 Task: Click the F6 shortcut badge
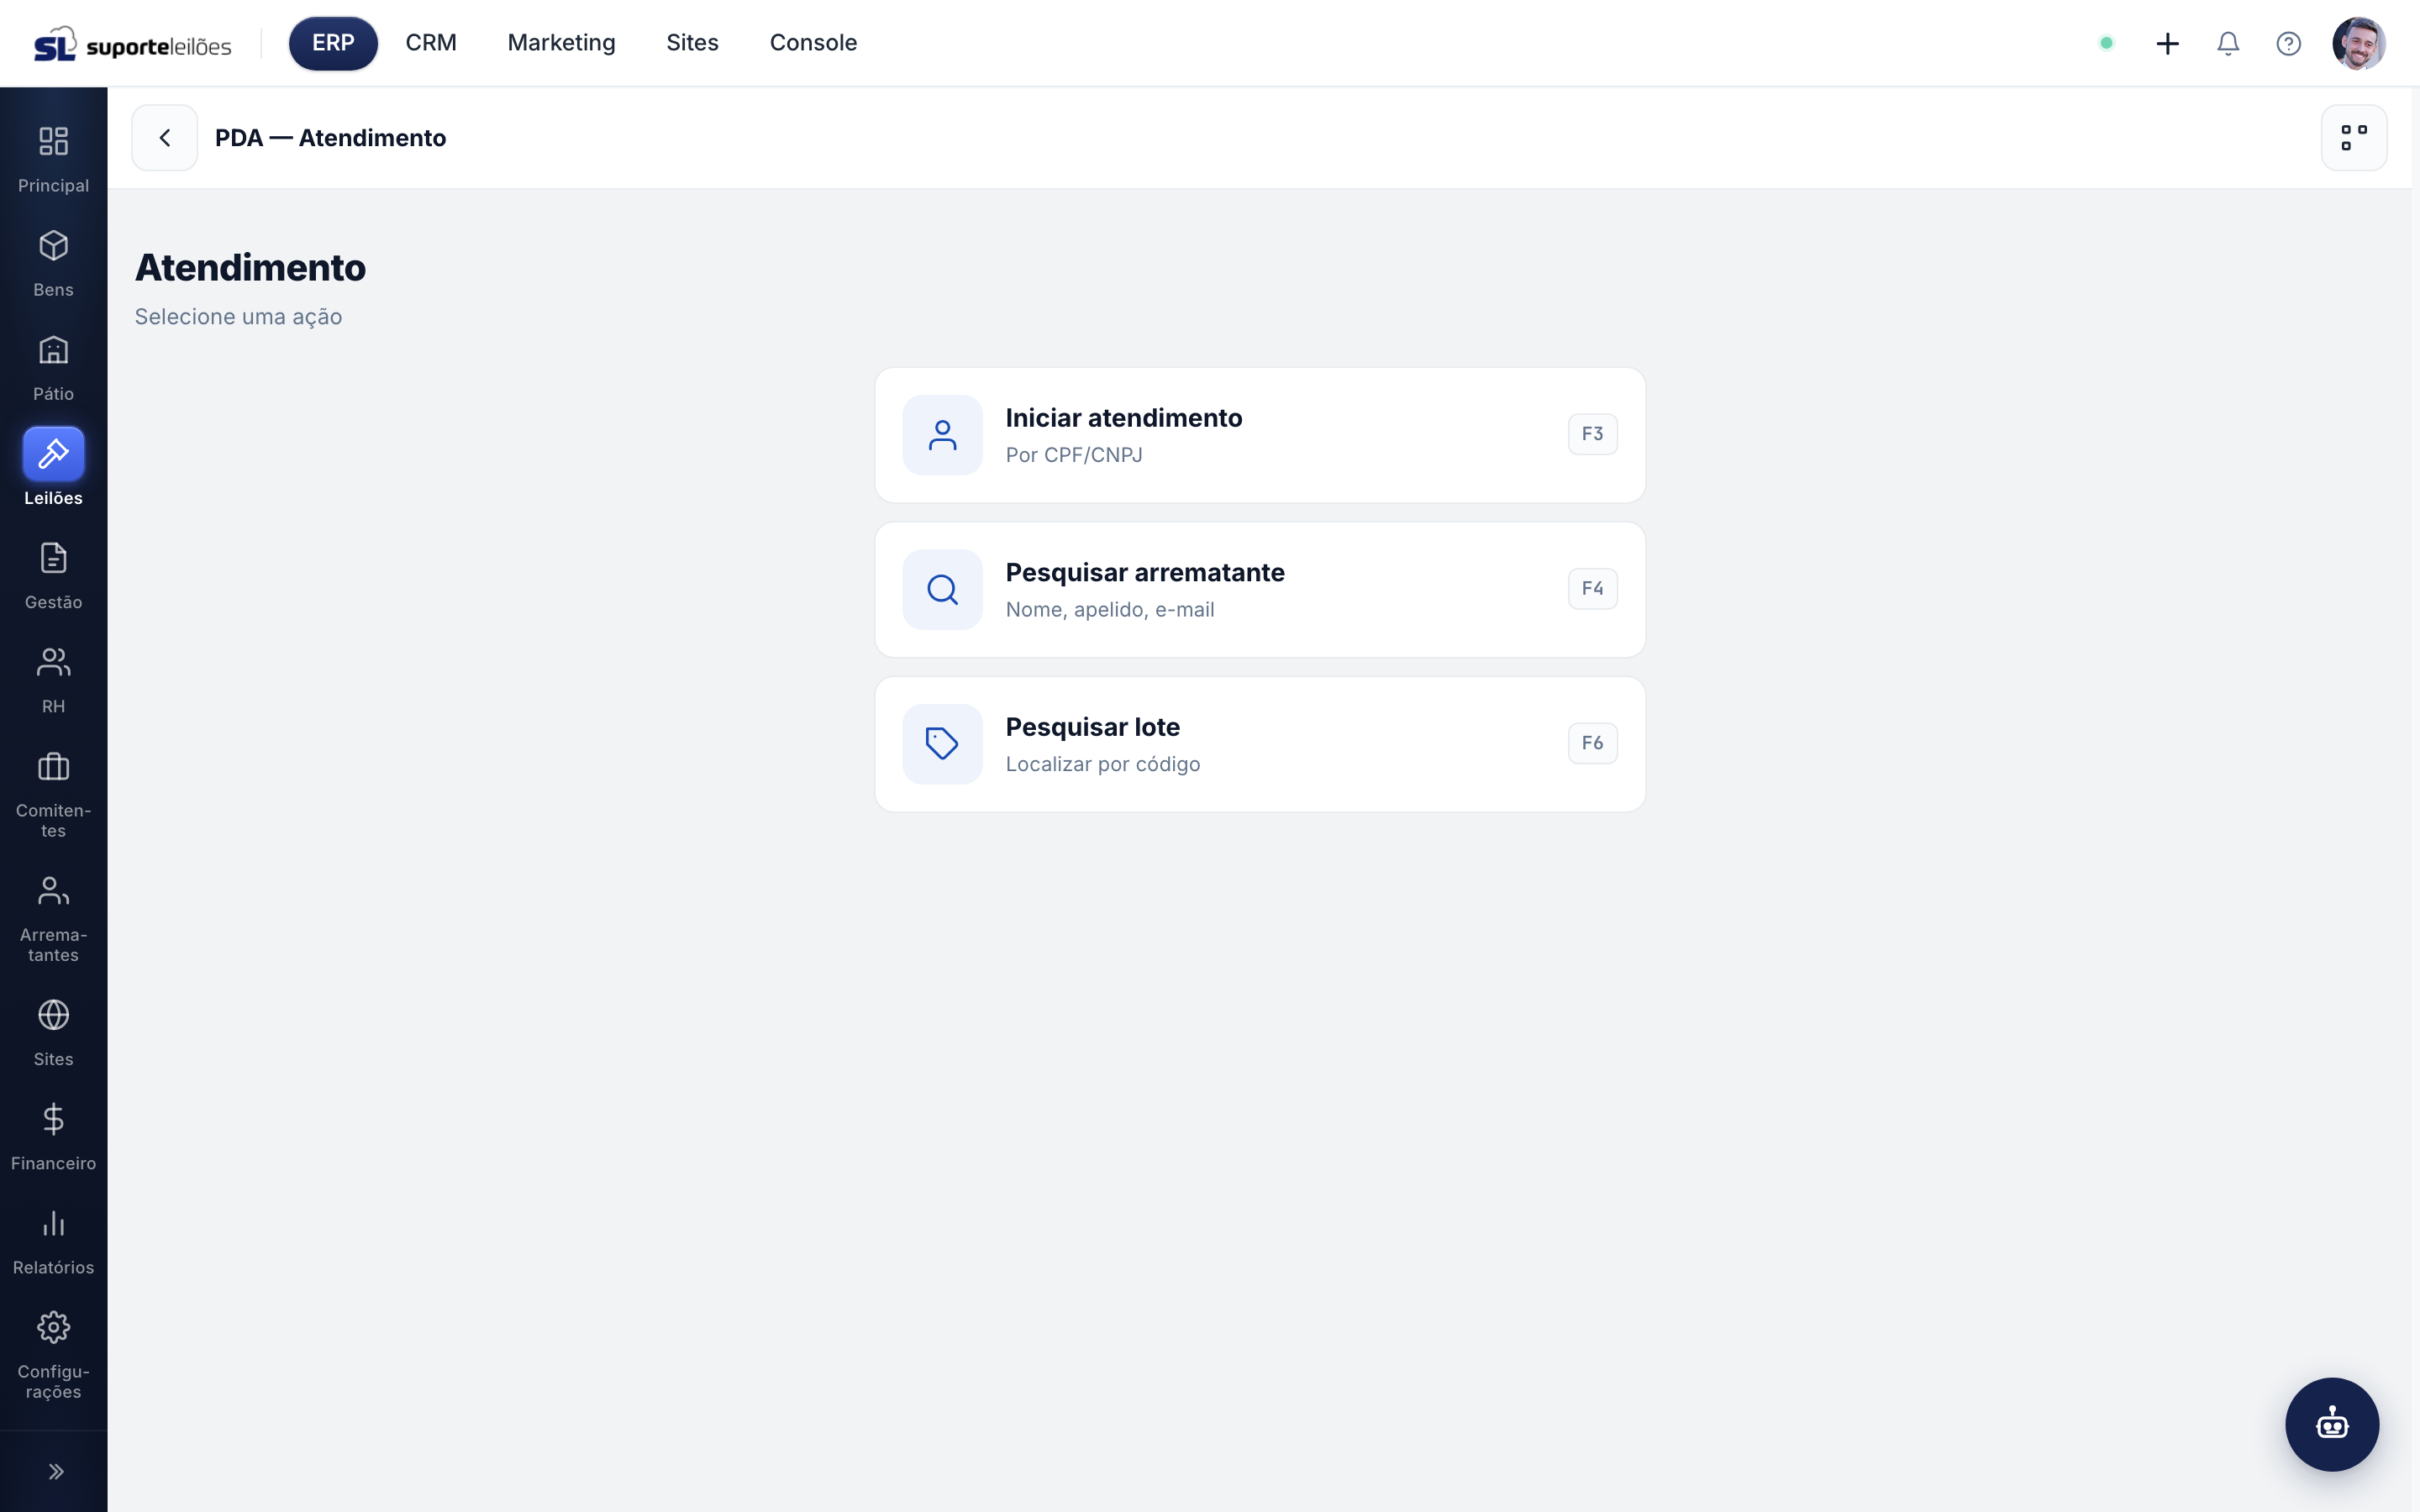point(1592,743)
